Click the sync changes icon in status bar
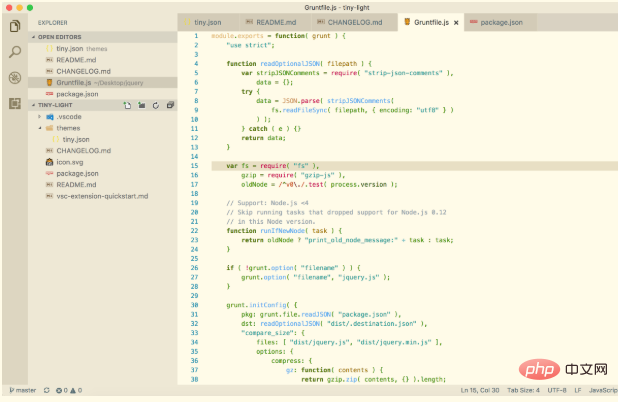 click(x=47, y=390)
